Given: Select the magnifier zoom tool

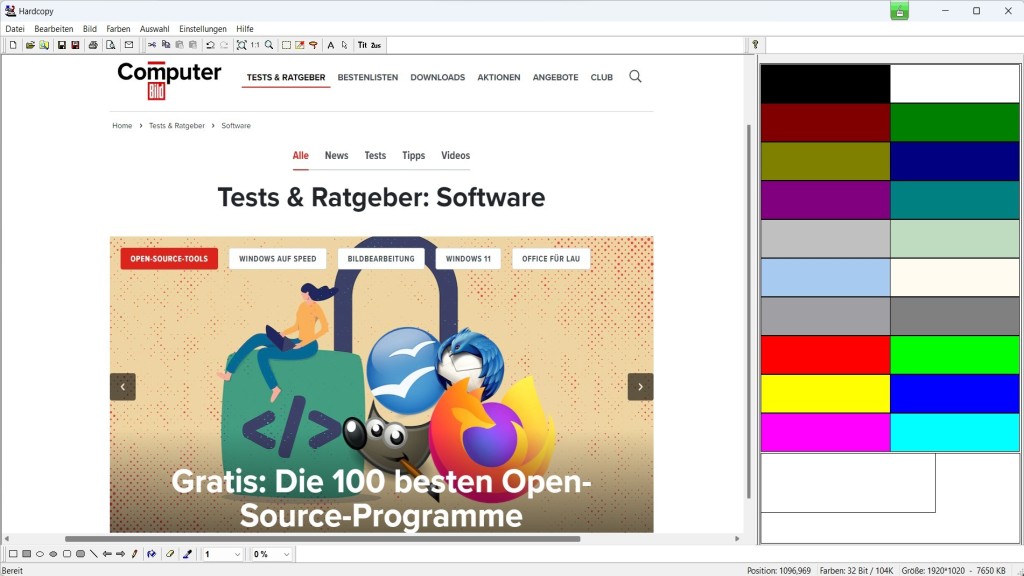Looking at the screenshot, I should [269, 45].
